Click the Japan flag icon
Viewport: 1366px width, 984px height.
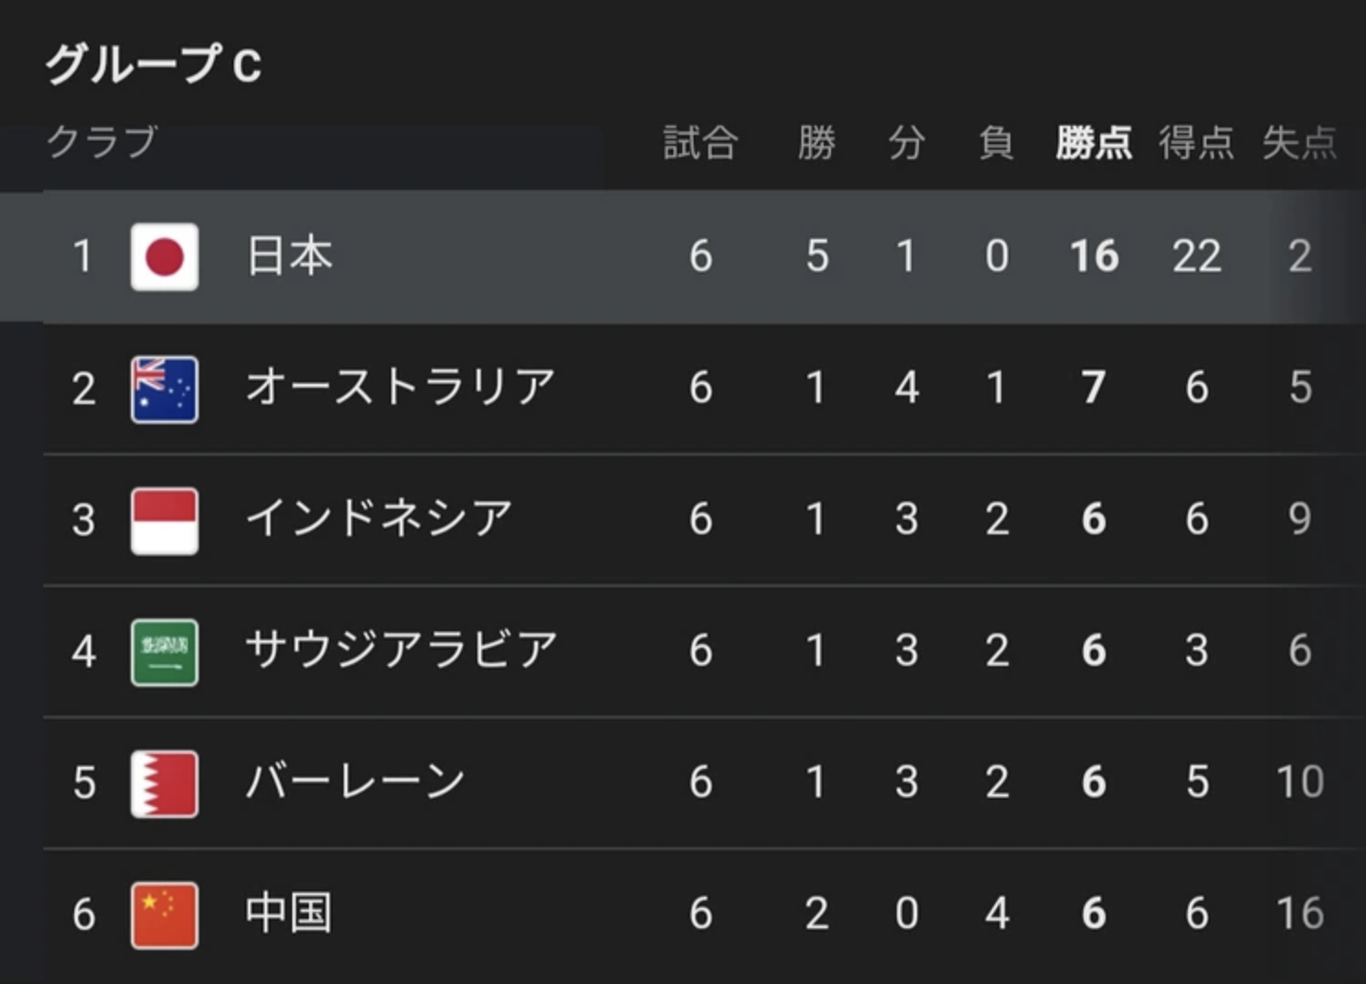click(165, 257)
